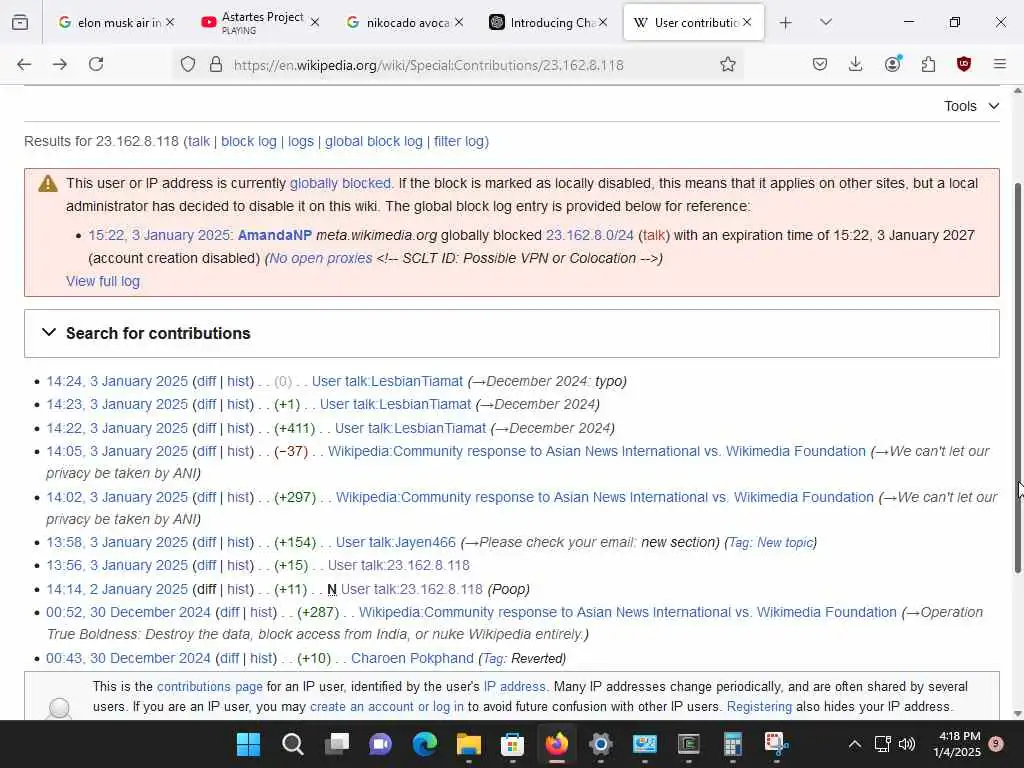Open a new browser tab
Image resolution: width=1024 pixels, height=768 pixels.
click(x=786, y=23)
